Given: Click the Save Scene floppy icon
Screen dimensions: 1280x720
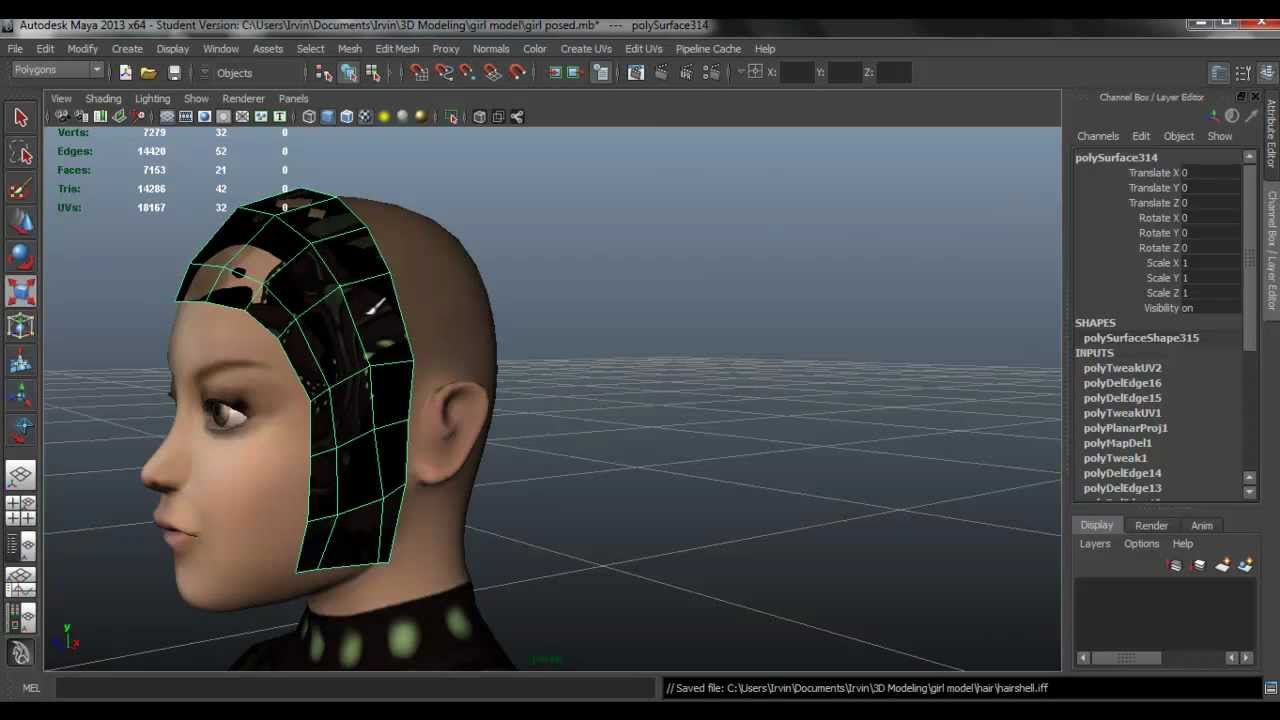Looking at the screenshot, I should point(174,72).
